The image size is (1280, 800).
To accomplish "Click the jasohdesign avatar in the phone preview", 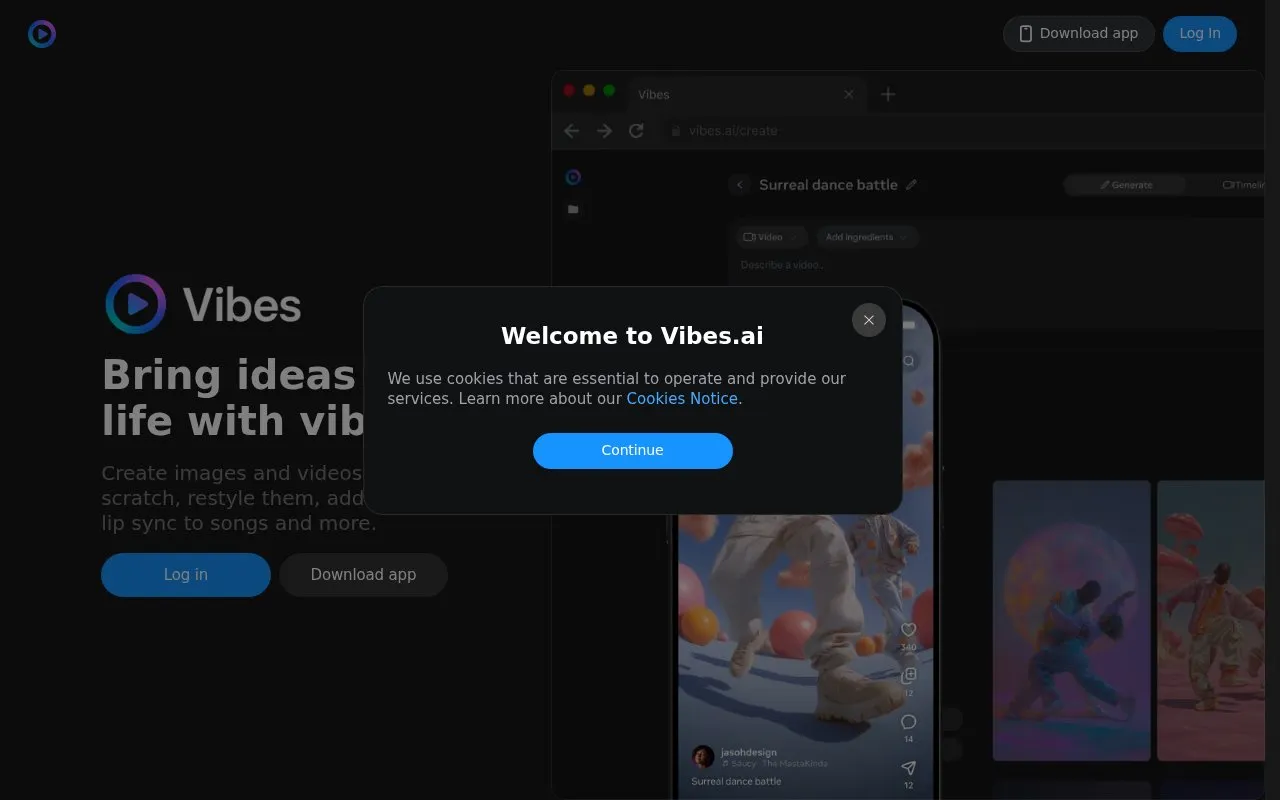I will click(703, 757).
